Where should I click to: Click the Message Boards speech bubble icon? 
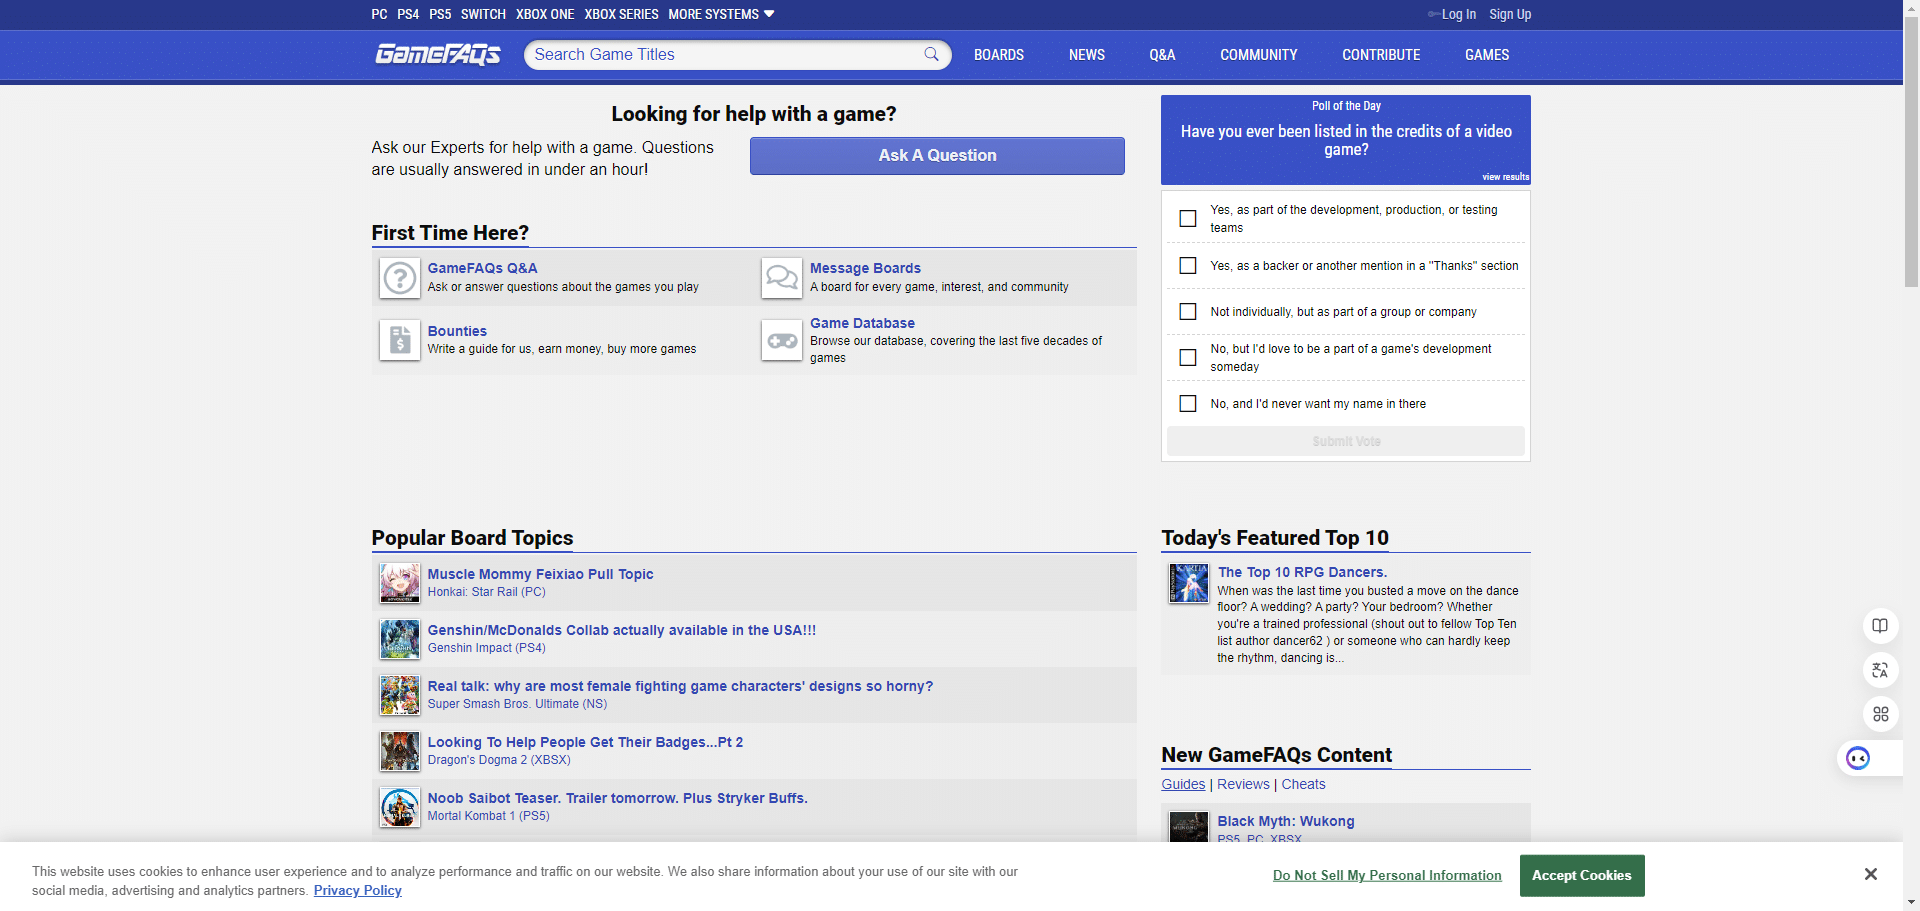coord(781,278)
